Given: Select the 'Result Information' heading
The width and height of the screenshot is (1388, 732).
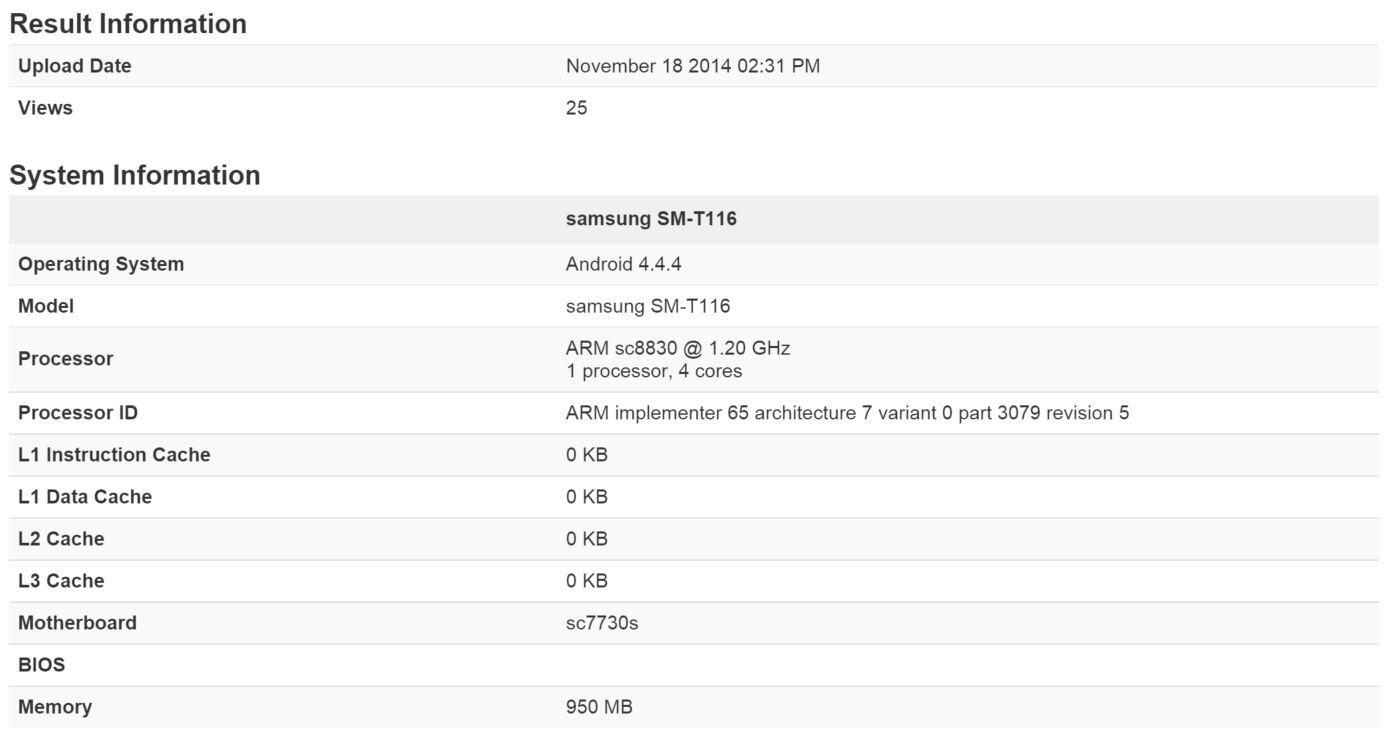Looking at the screenshot, I should tap(128, 24).
